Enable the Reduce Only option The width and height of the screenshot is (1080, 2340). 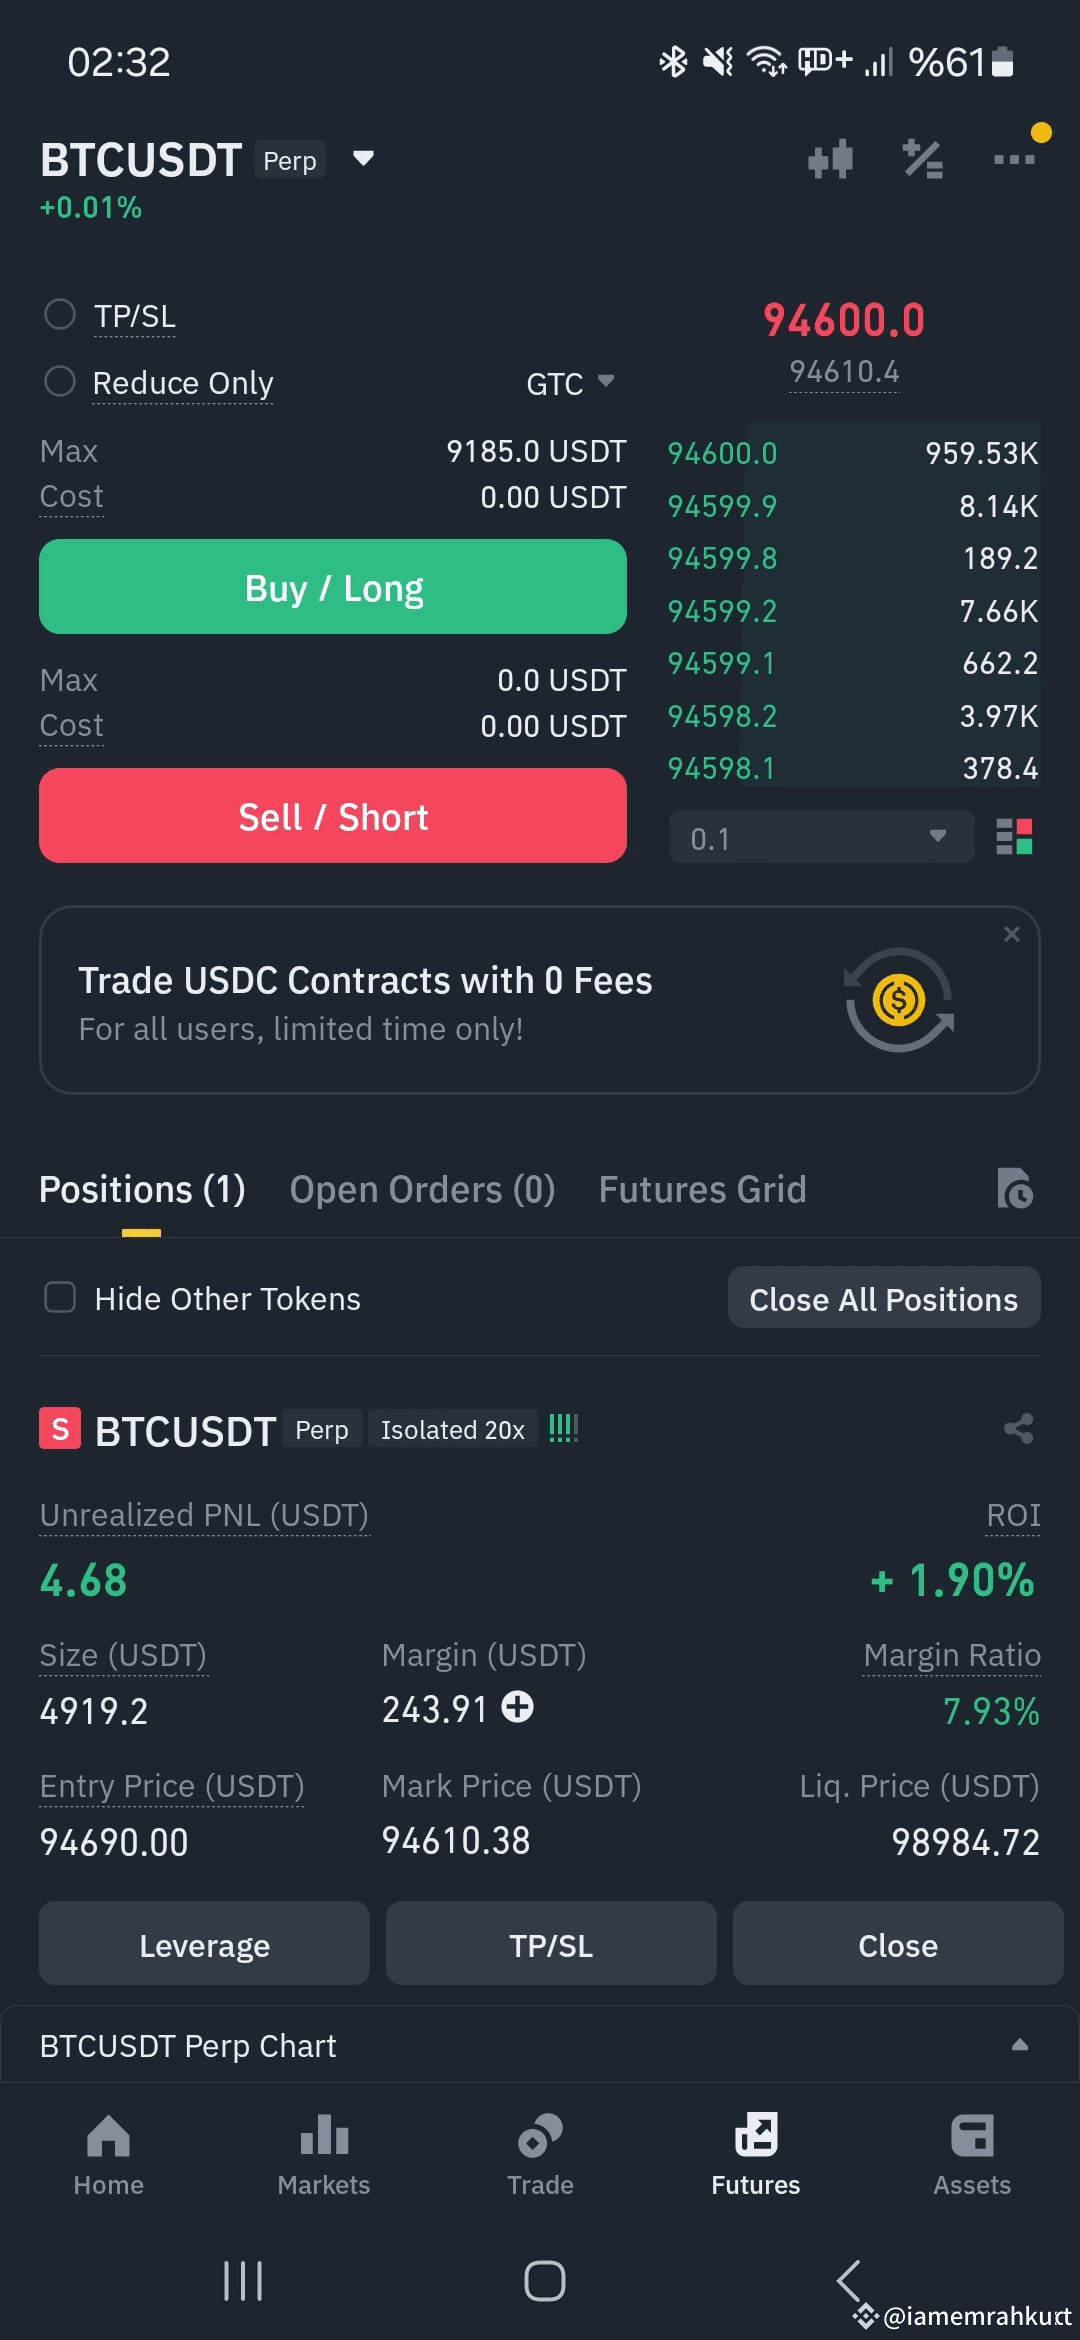60,381
